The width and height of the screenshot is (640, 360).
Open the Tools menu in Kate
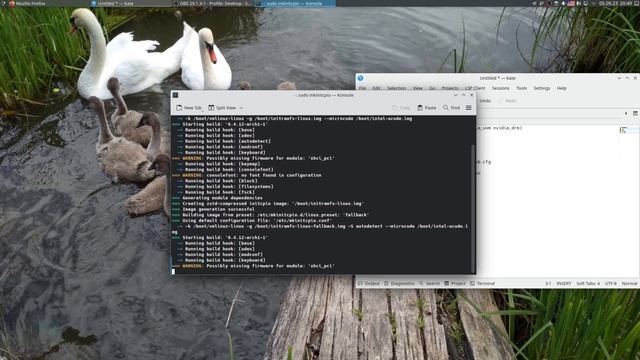(x=521, y=88)
